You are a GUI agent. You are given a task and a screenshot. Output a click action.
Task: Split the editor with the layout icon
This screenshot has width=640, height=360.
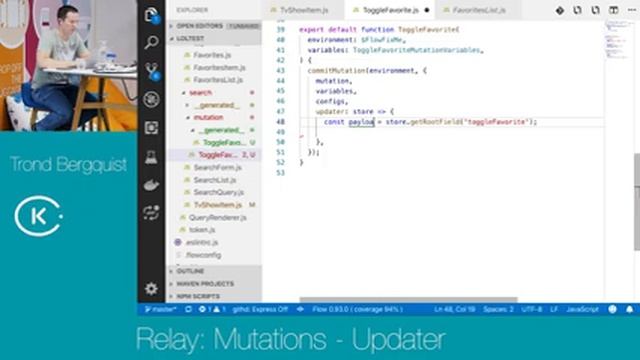coord(613,10)
